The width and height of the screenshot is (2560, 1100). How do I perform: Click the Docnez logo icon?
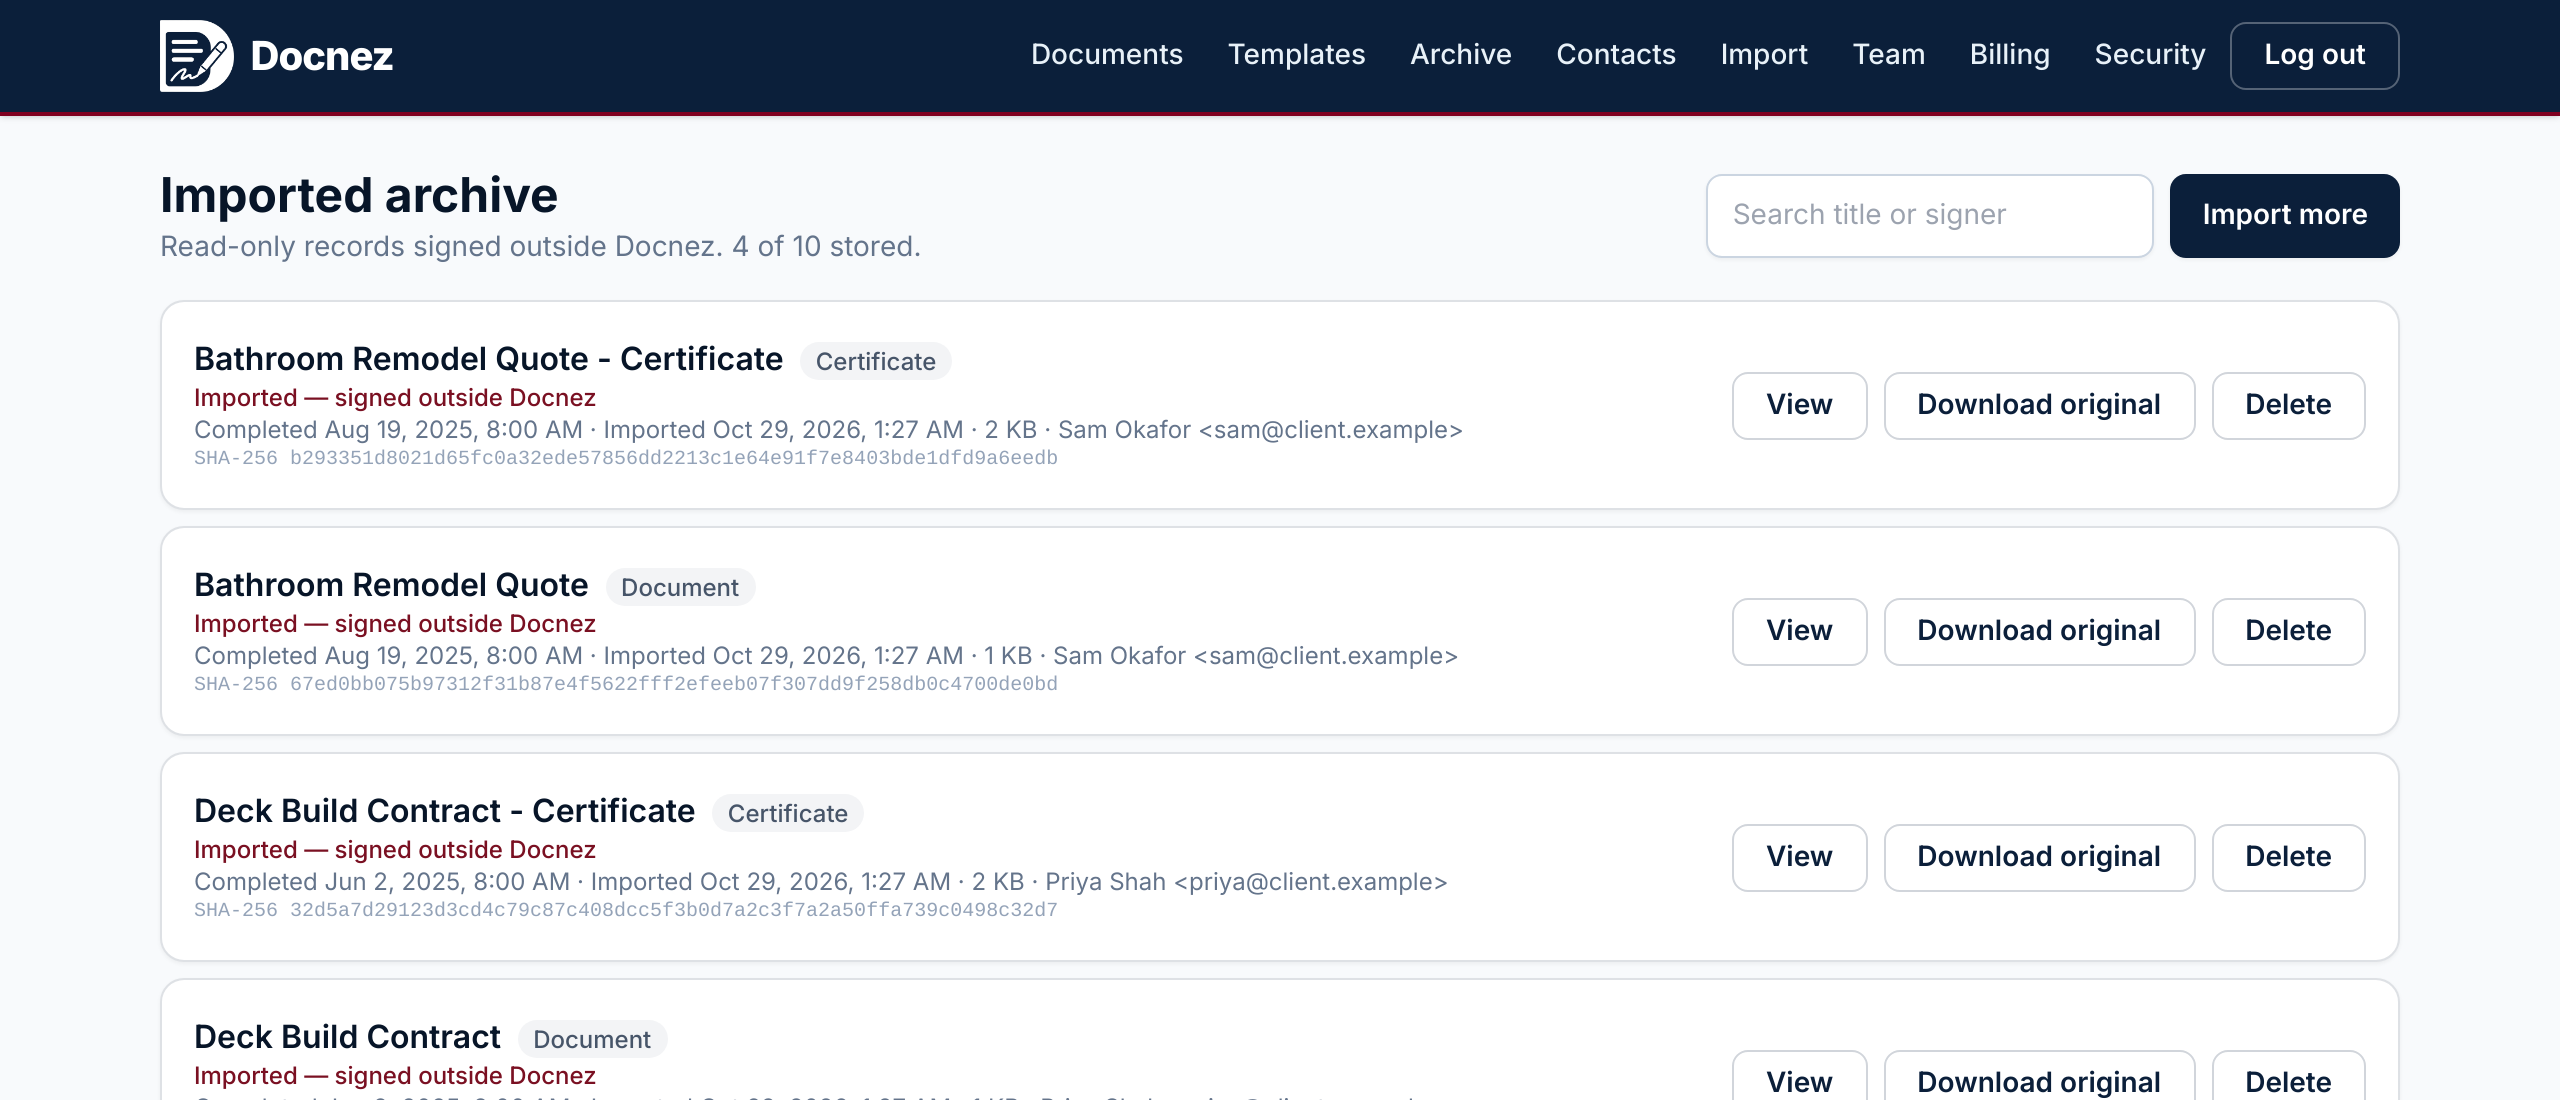[197, 56]
